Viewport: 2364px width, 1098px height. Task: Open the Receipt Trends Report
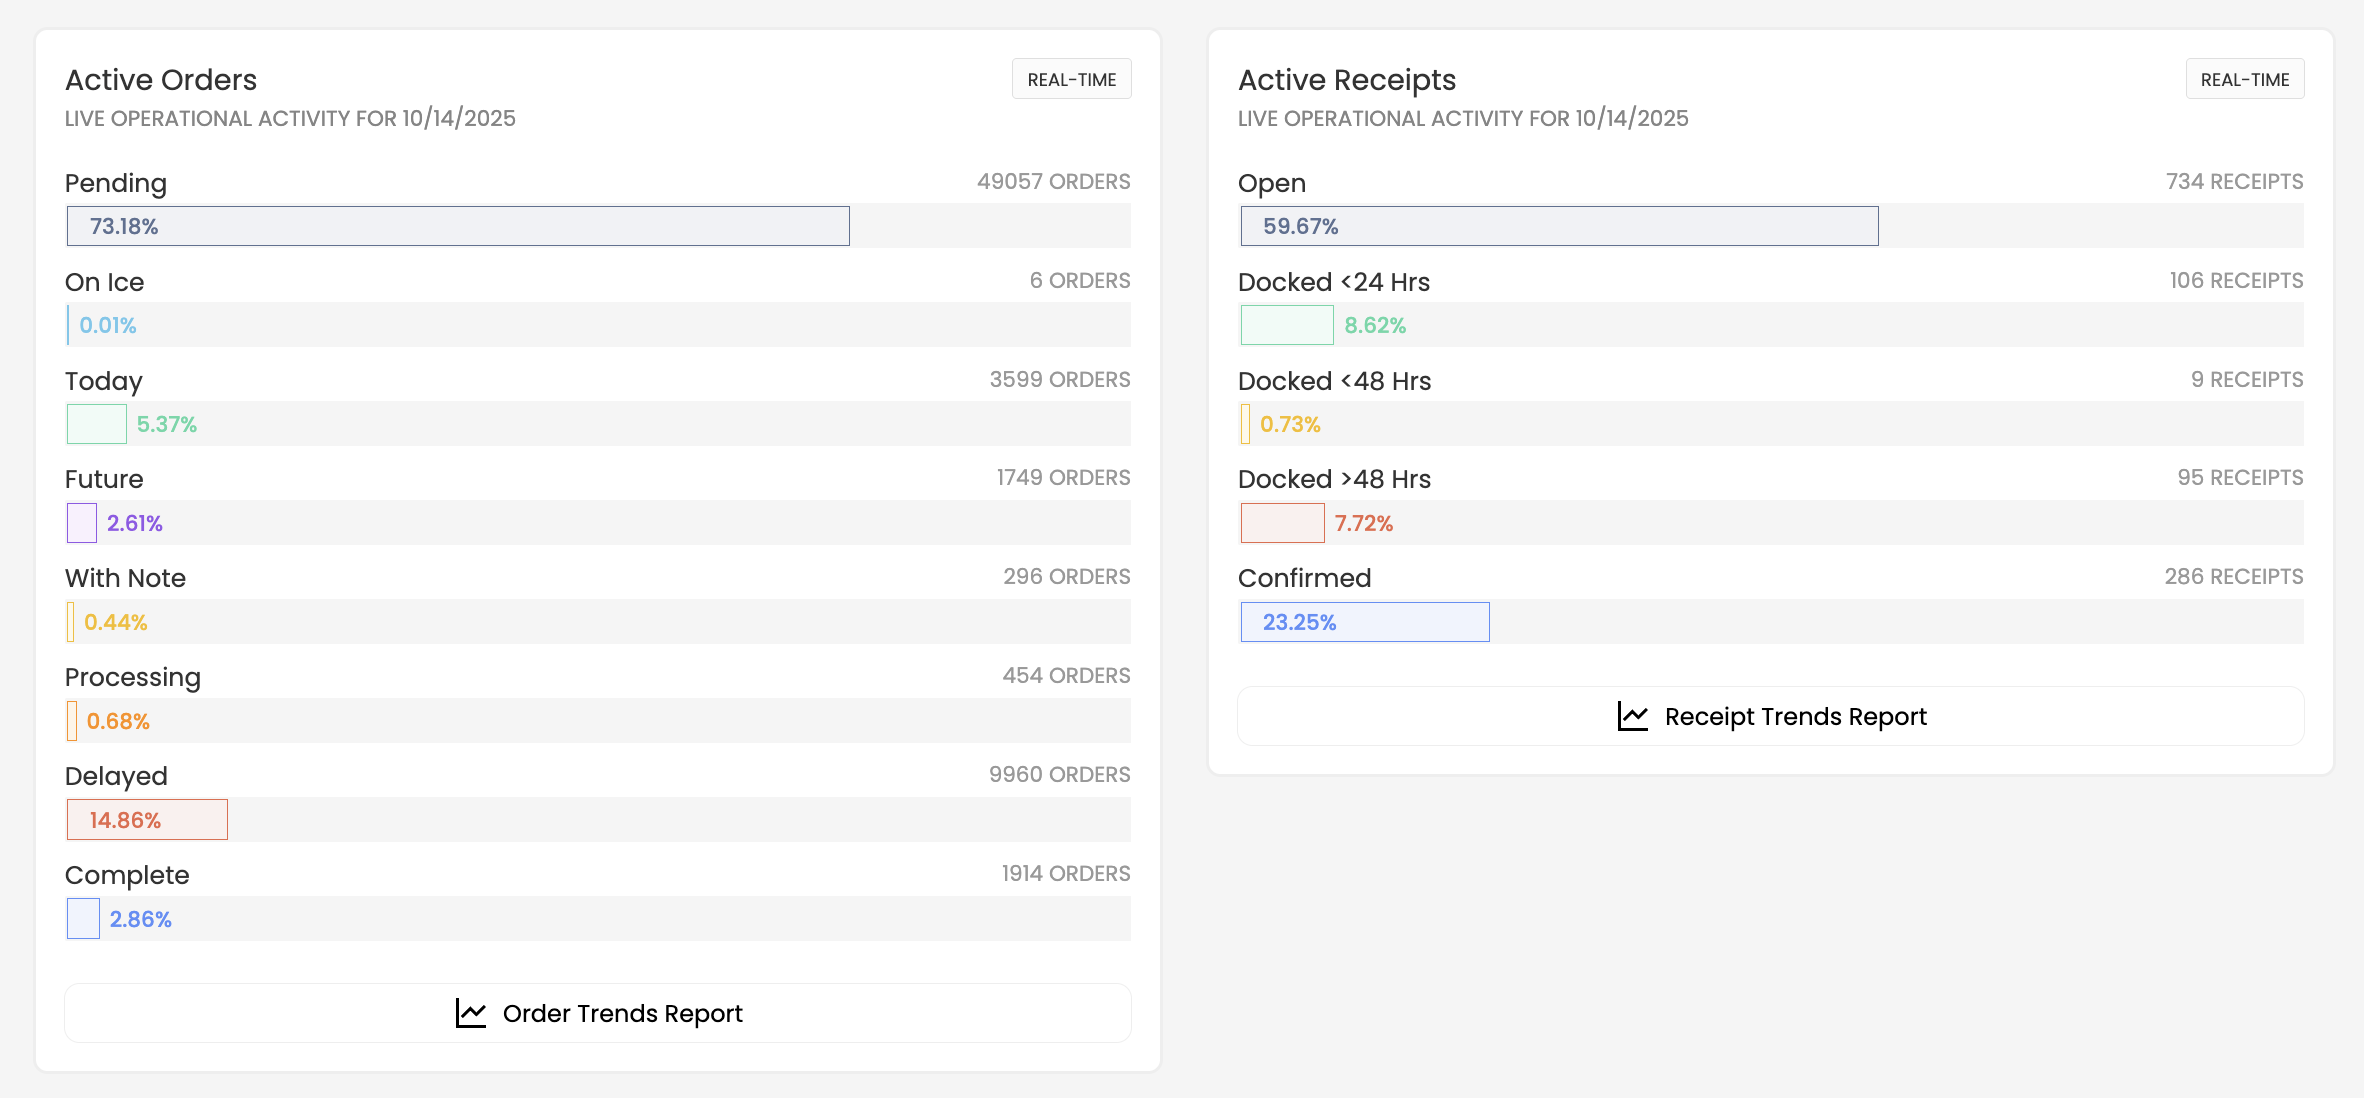point(1795,716)
